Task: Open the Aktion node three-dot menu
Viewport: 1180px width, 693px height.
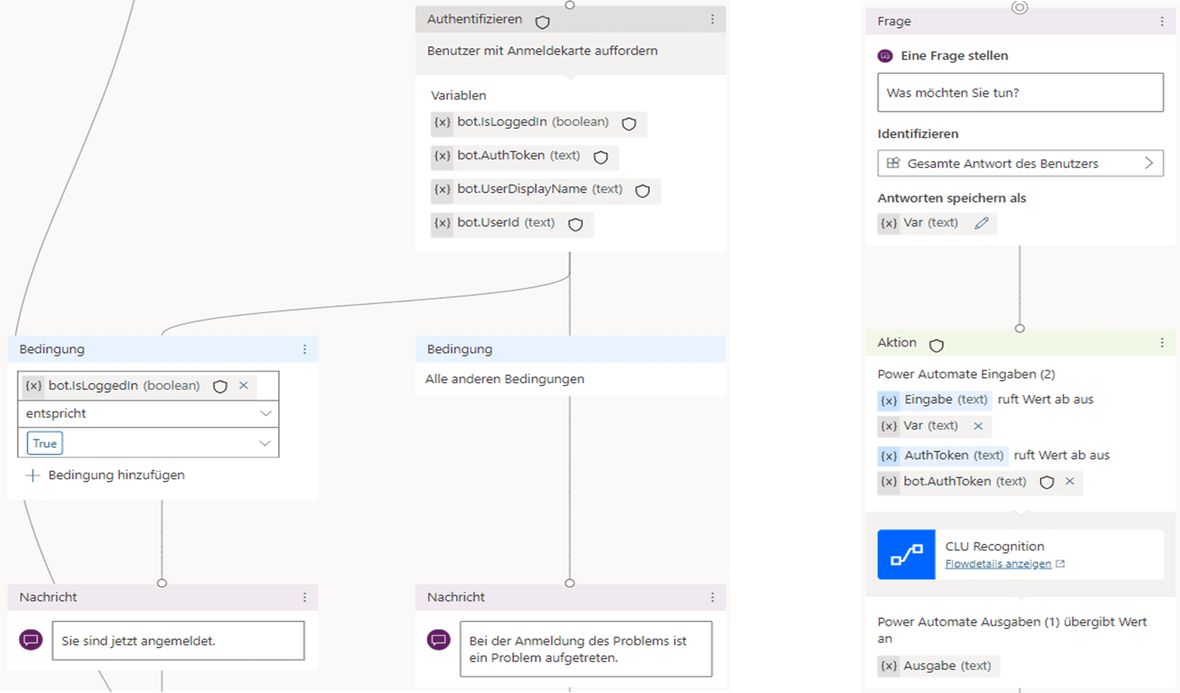Action: (1162, 343)
